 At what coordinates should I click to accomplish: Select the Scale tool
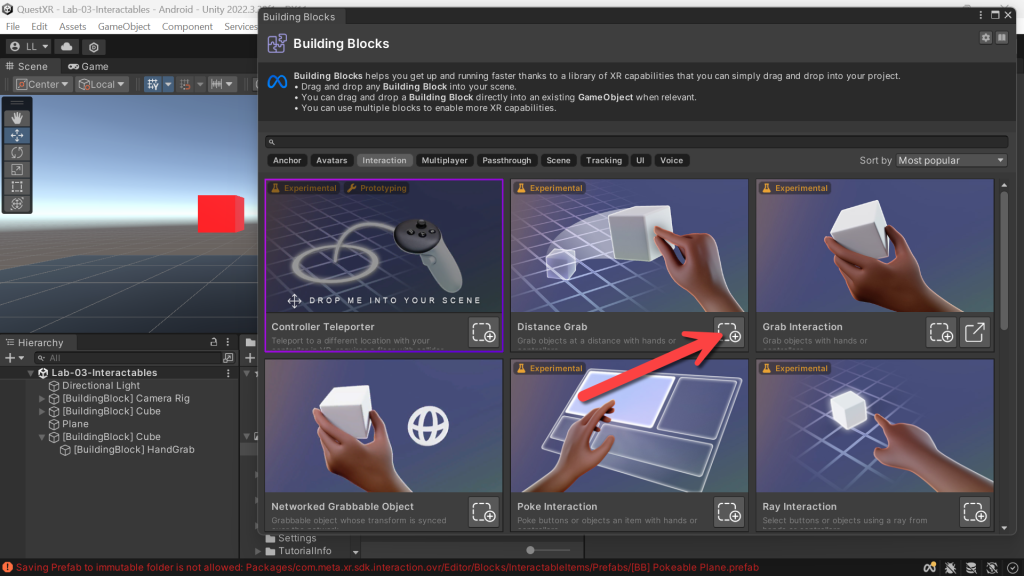tap(17, 170)
